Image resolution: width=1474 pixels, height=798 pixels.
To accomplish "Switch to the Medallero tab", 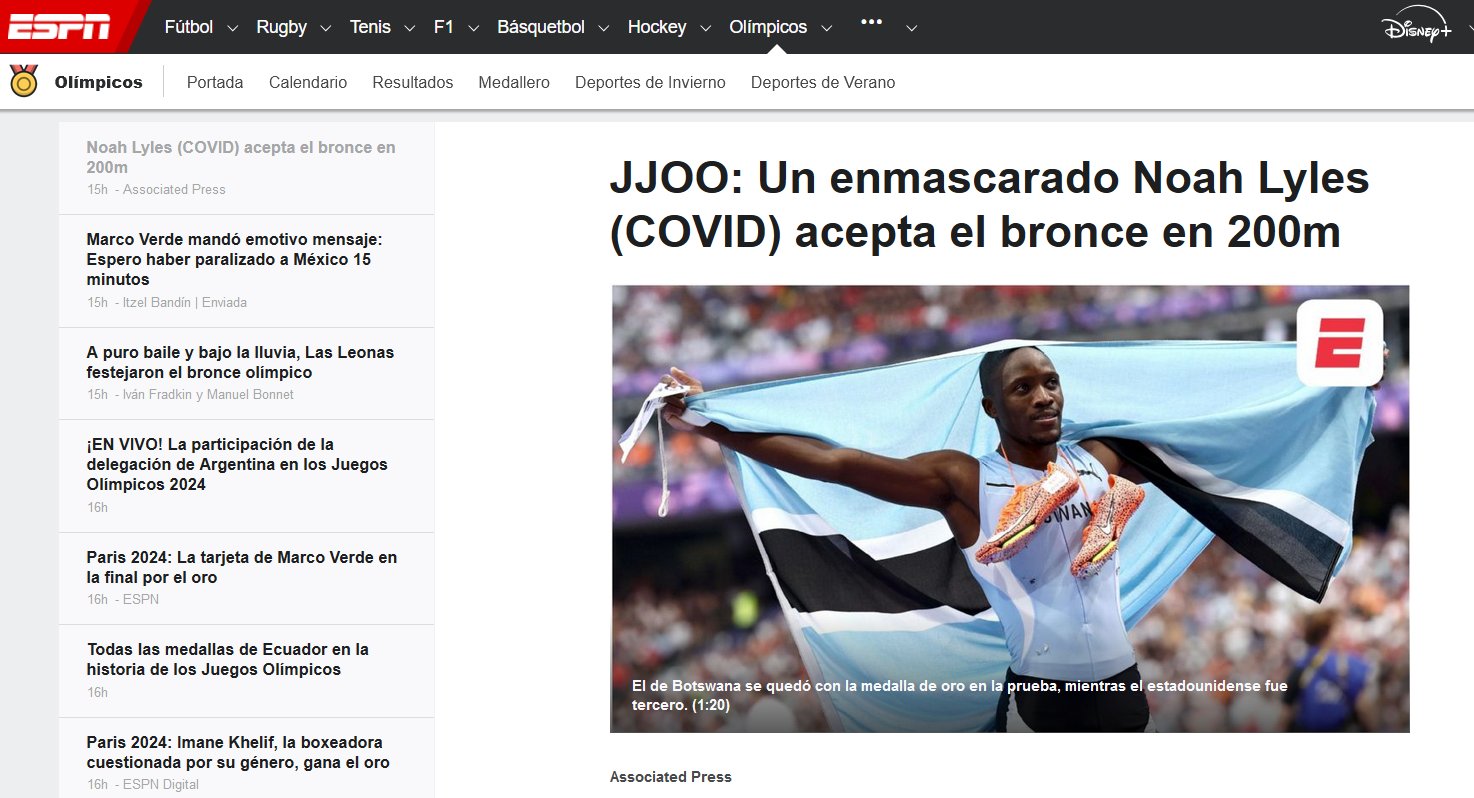I will tap(513, 82).
